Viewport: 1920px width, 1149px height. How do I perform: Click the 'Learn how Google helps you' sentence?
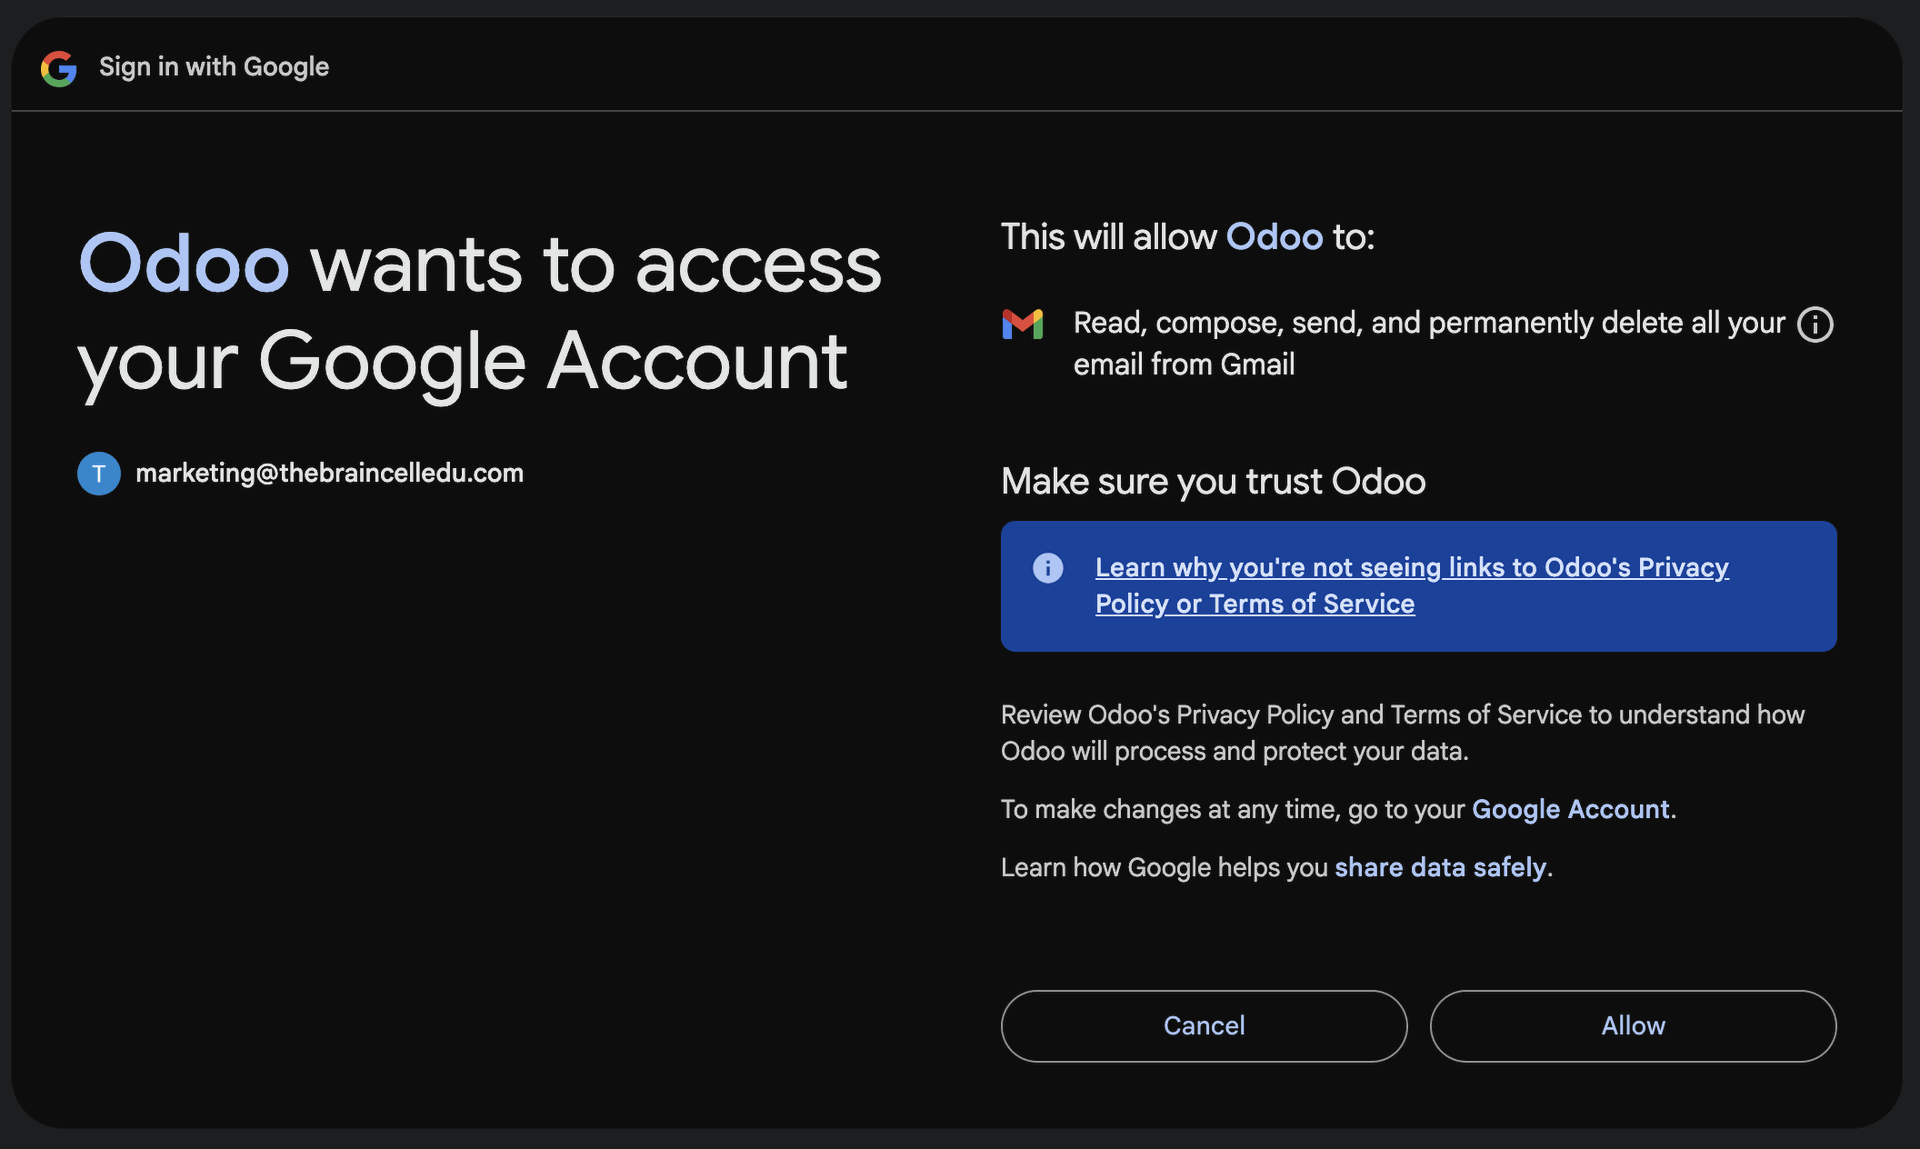1164,867
